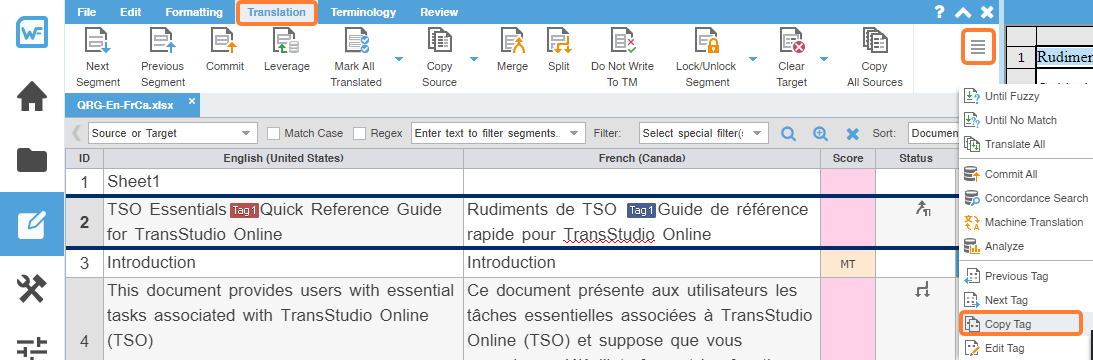This screenshot has height=360, width=1093.
Task: Switch to the Formatting tab
Action: (x=194, y=12)
